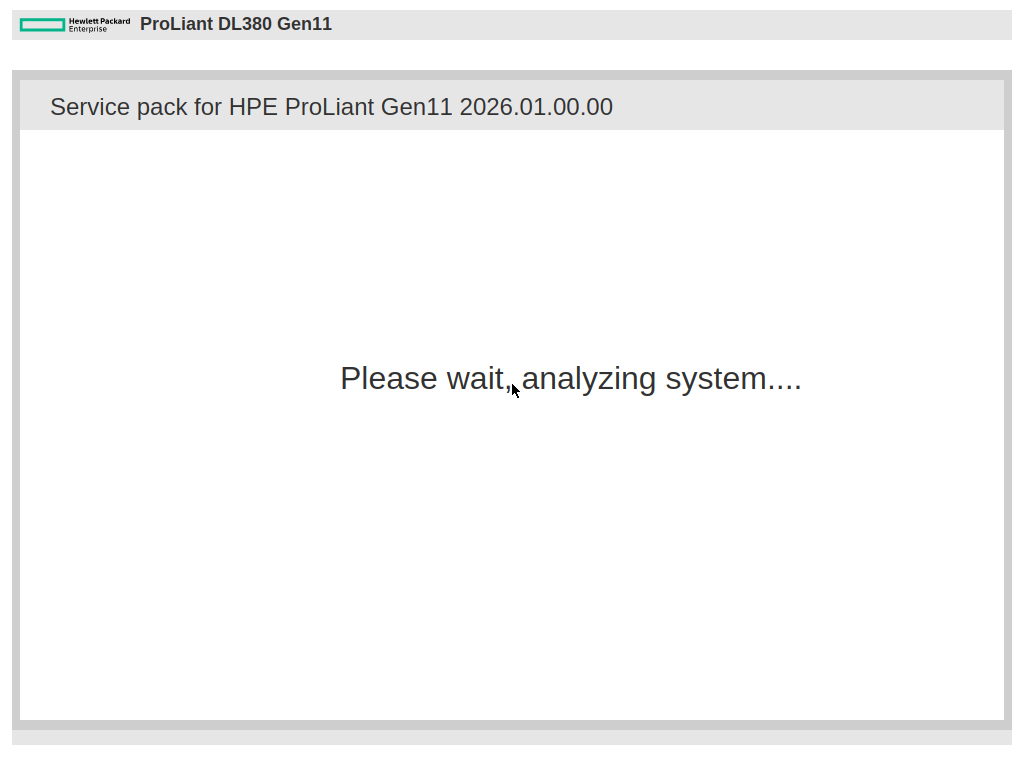This screenshot has height=768, width=1024.
Task: Click the empty white area above the message
Action: [x=512, y=240]
